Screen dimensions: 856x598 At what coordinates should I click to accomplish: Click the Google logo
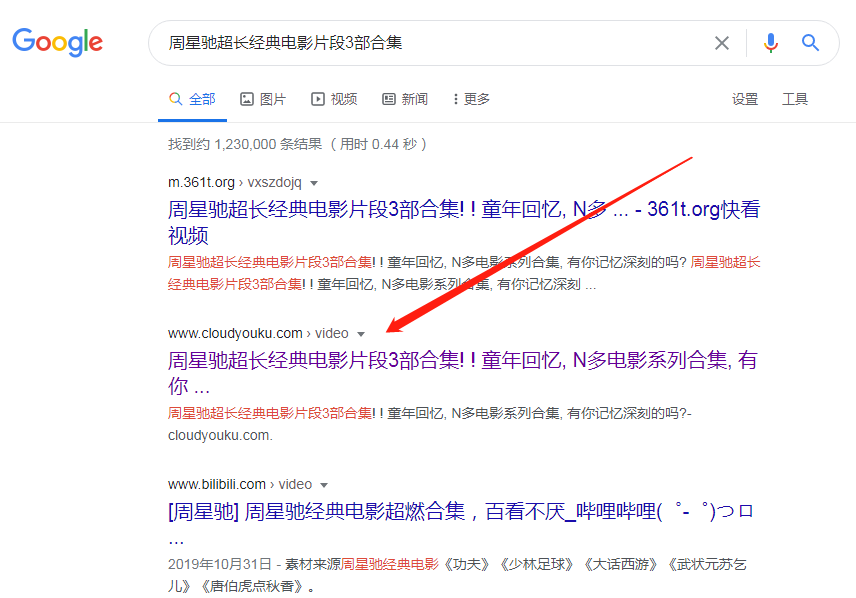(57, 42)
